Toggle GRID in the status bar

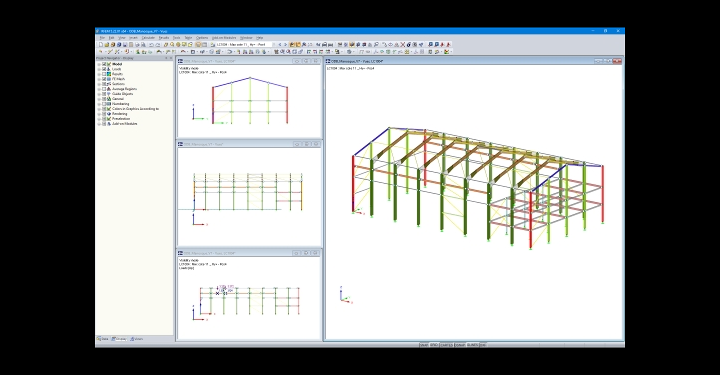click(433, 345)
